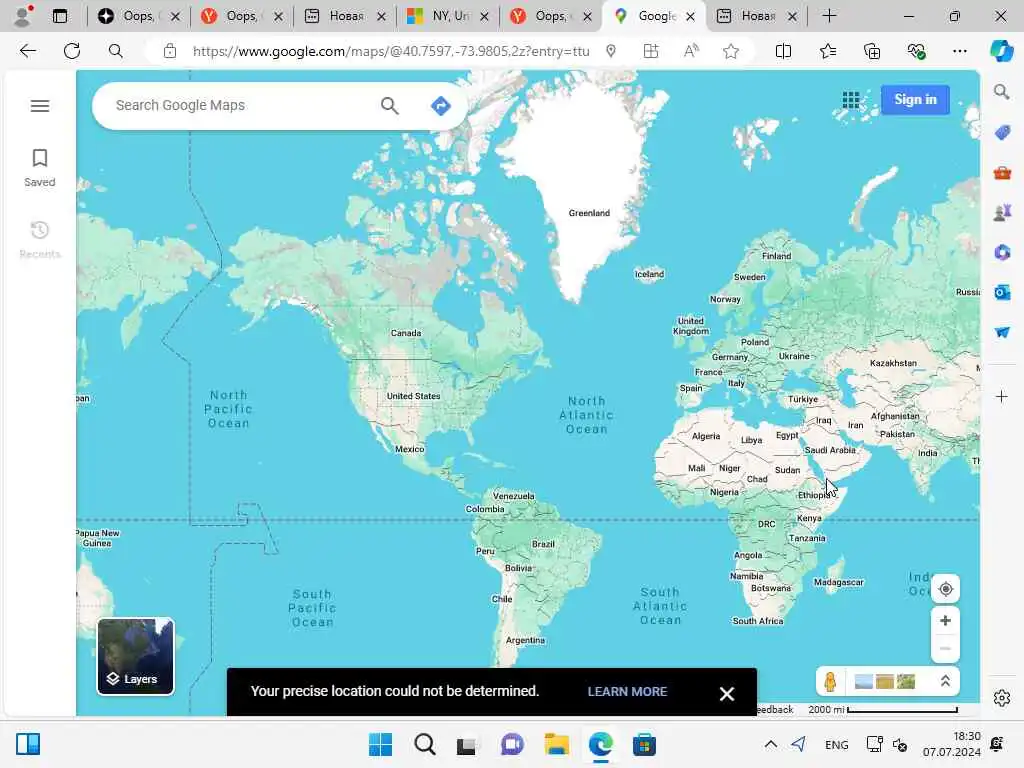Select the Street View pegman
The image size is (1024, 768).
point(830,682)
